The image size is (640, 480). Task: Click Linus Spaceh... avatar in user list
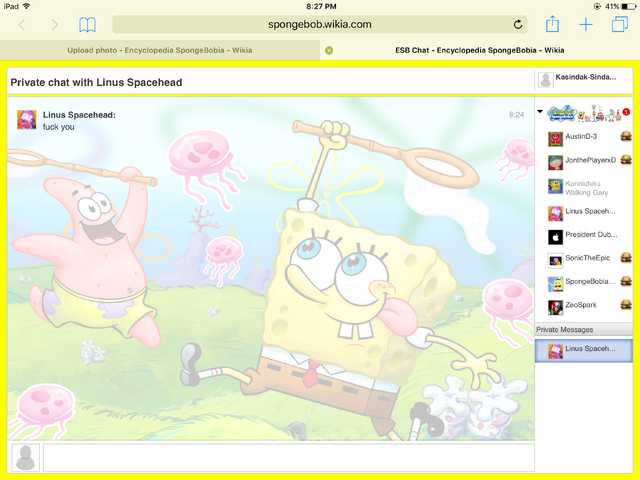pos(555,213)
